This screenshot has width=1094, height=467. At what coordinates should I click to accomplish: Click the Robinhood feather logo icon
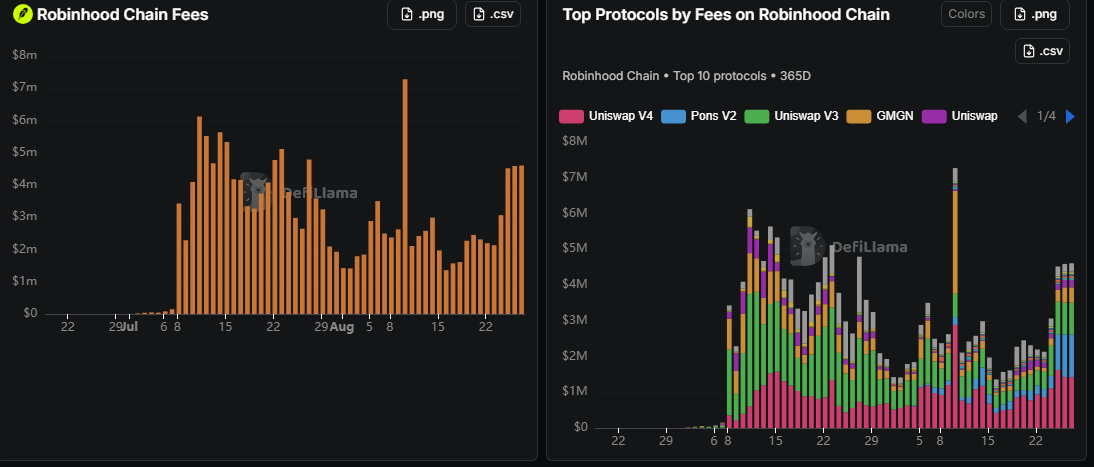tap(22, 14)
